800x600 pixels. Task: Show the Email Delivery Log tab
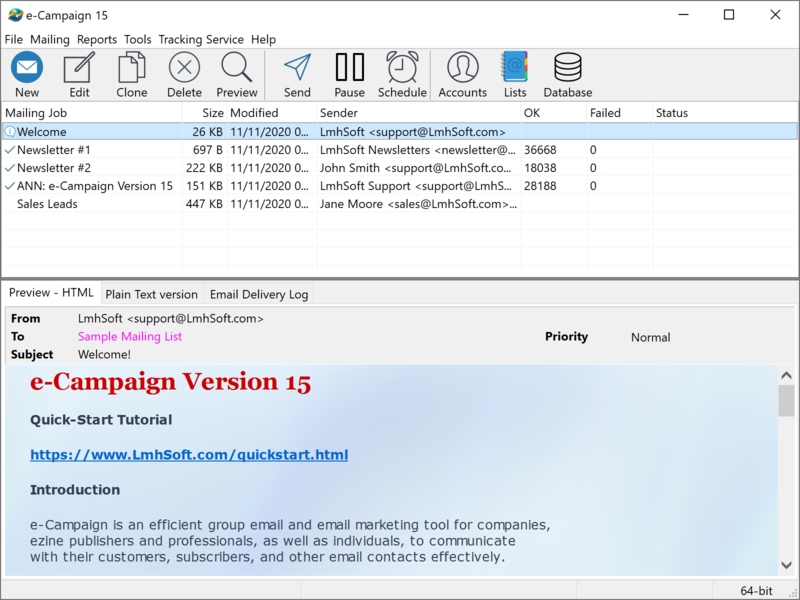coord(259,294)
